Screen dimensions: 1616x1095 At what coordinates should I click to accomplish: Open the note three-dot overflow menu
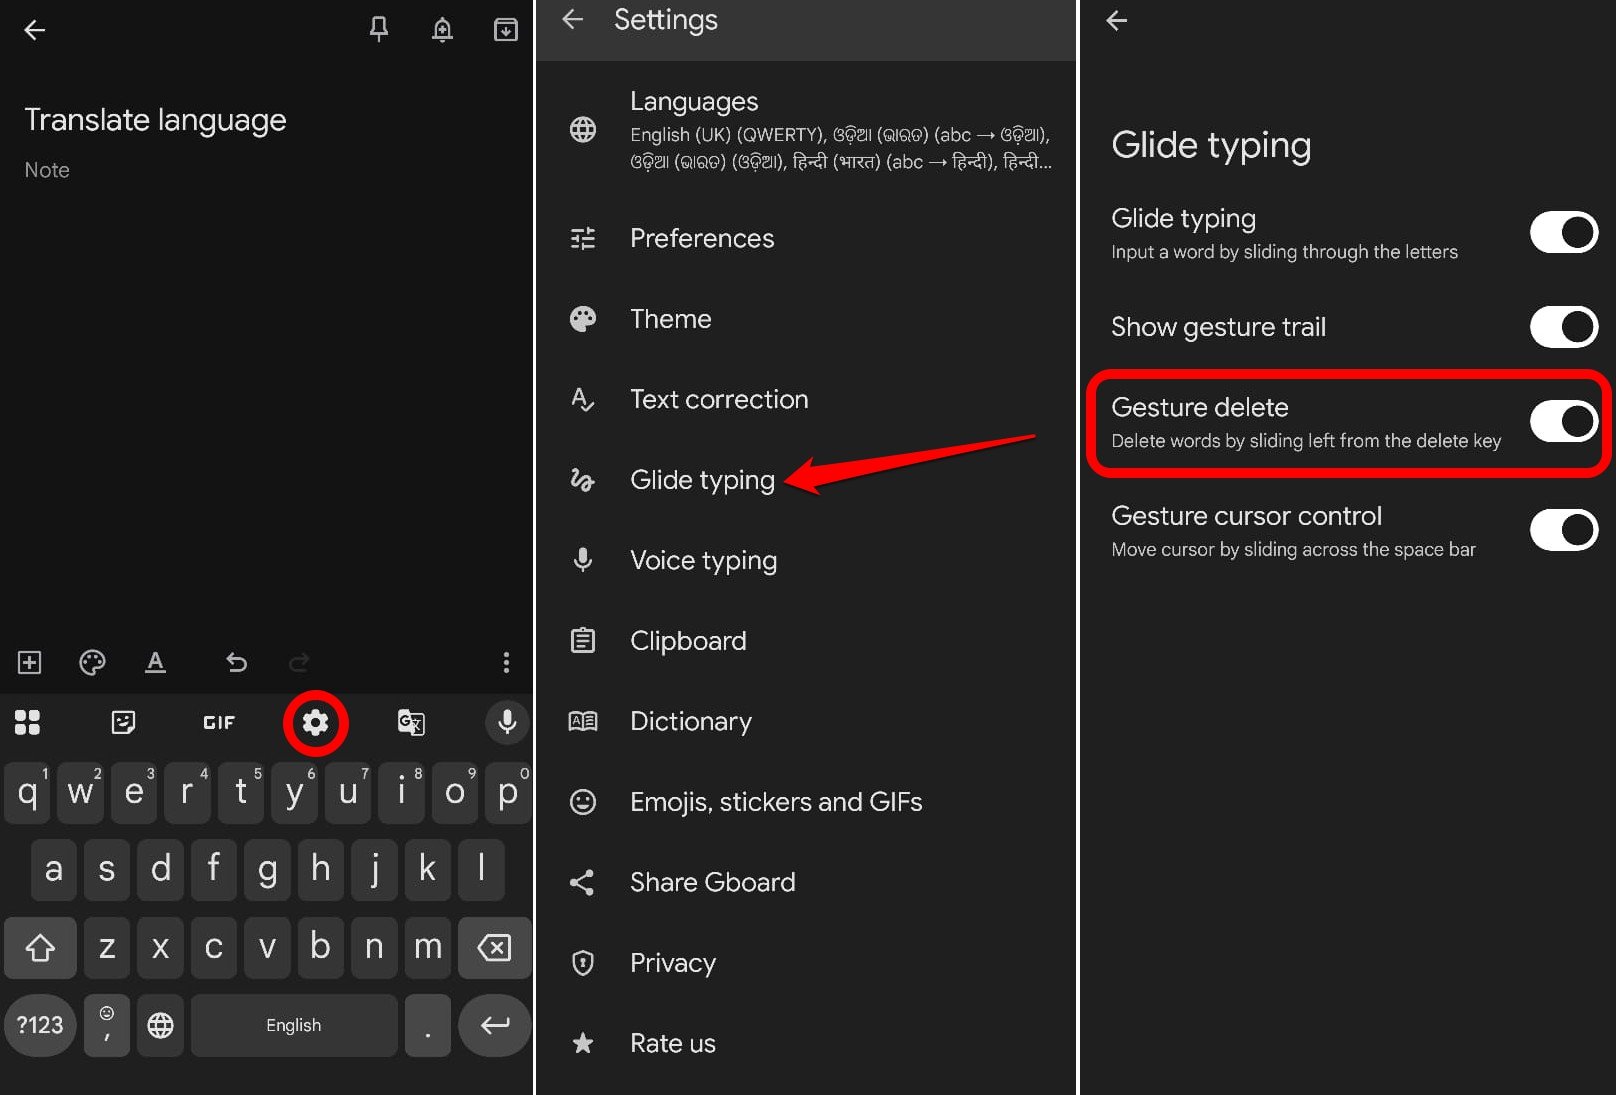pos(506,662)
